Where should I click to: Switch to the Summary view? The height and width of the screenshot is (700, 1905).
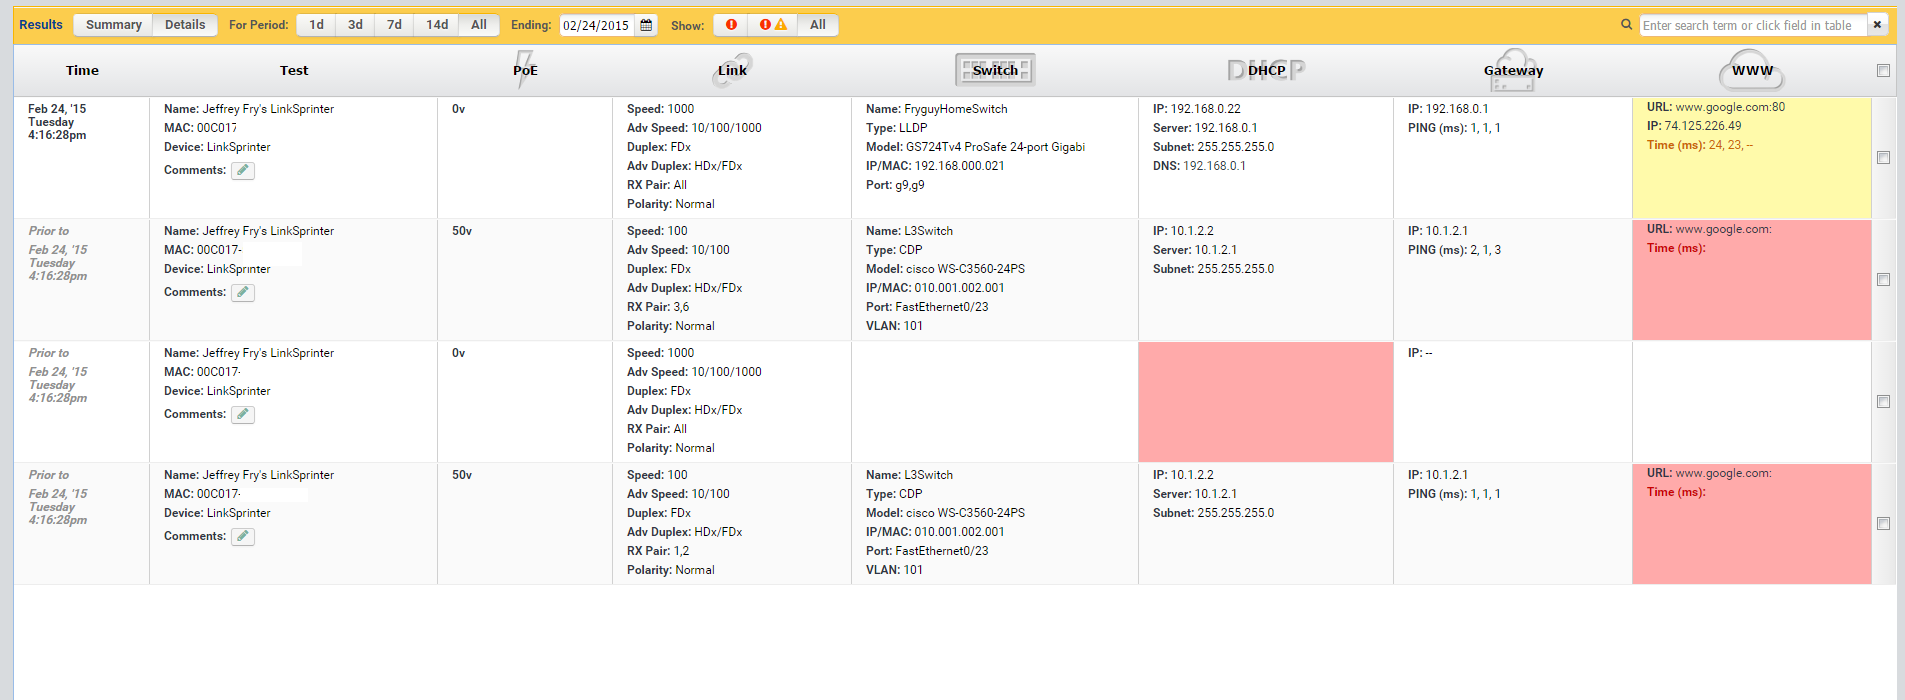[113, 25]
